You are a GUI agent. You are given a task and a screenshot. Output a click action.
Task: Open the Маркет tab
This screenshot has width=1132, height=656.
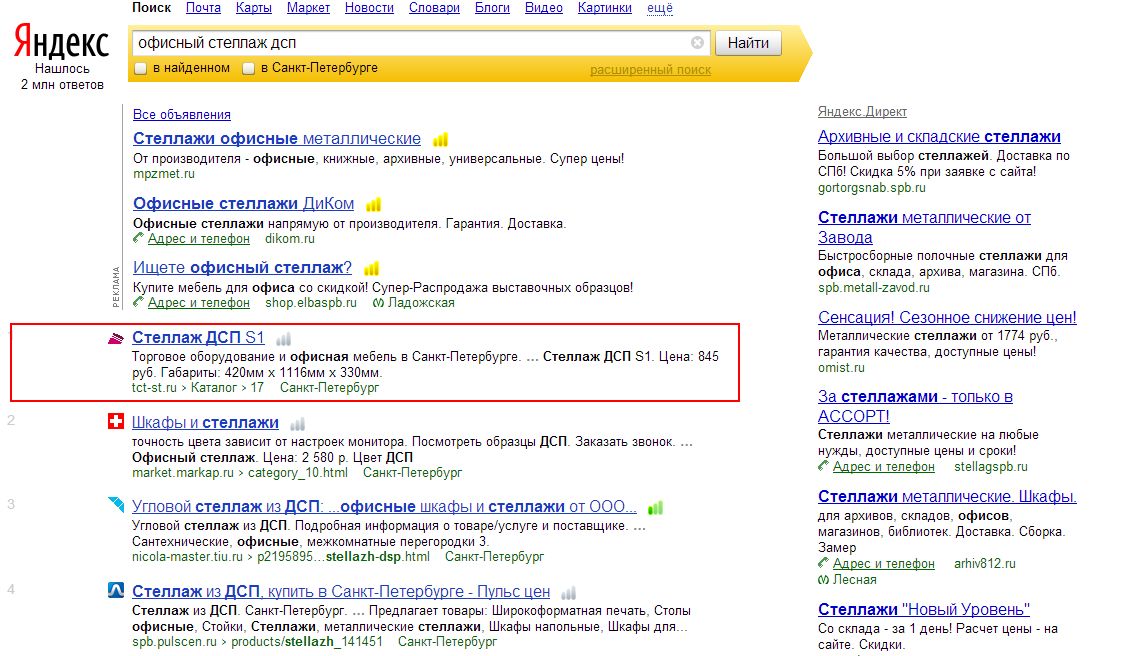308,8
